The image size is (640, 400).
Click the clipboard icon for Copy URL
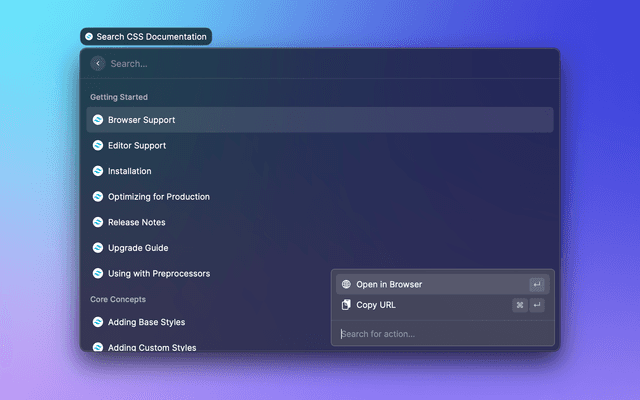pyautogui.click(x=346, y=305)
